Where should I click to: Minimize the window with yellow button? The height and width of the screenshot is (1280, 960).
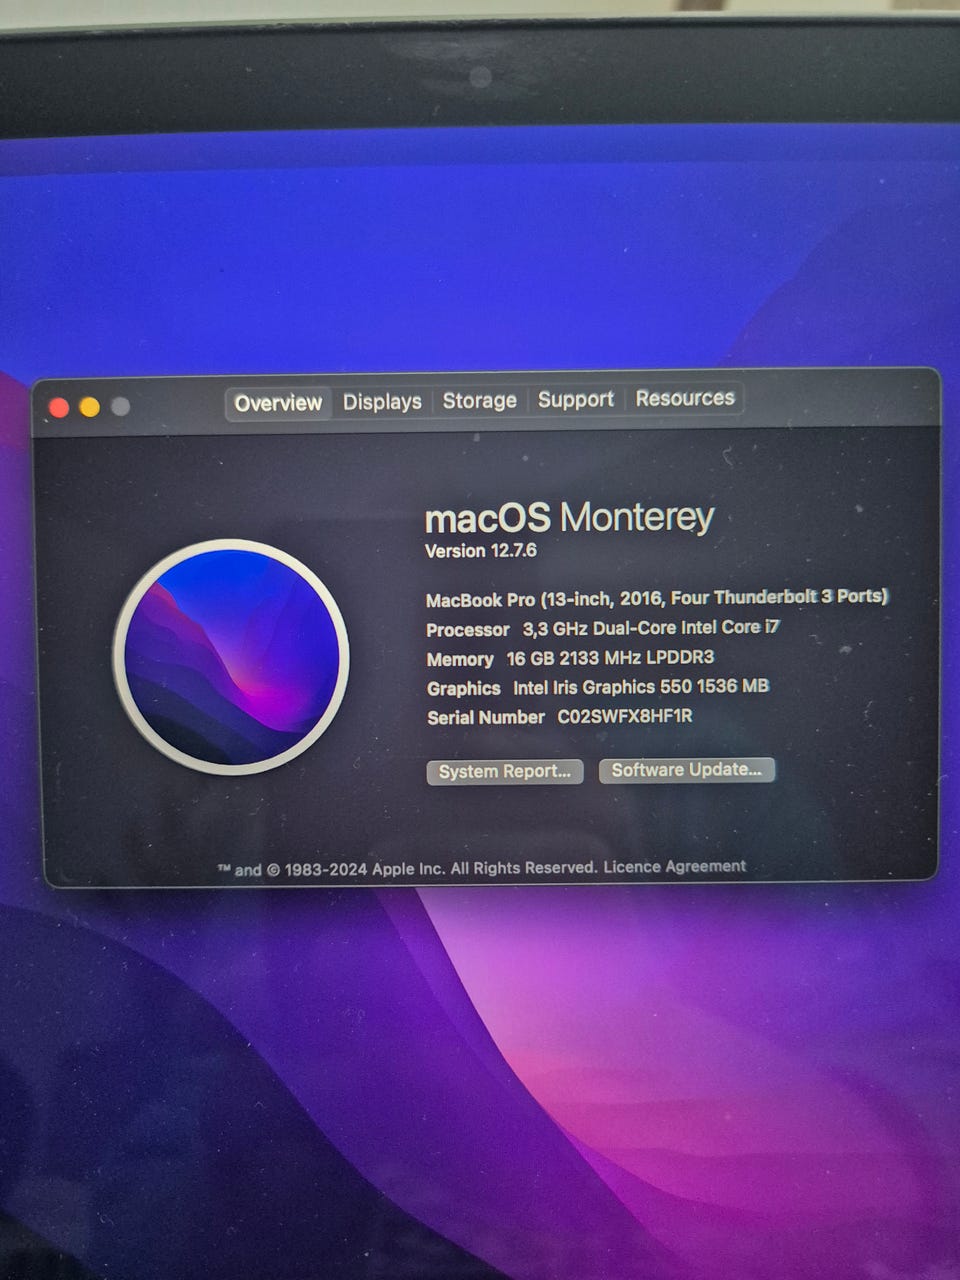point(89,407)
